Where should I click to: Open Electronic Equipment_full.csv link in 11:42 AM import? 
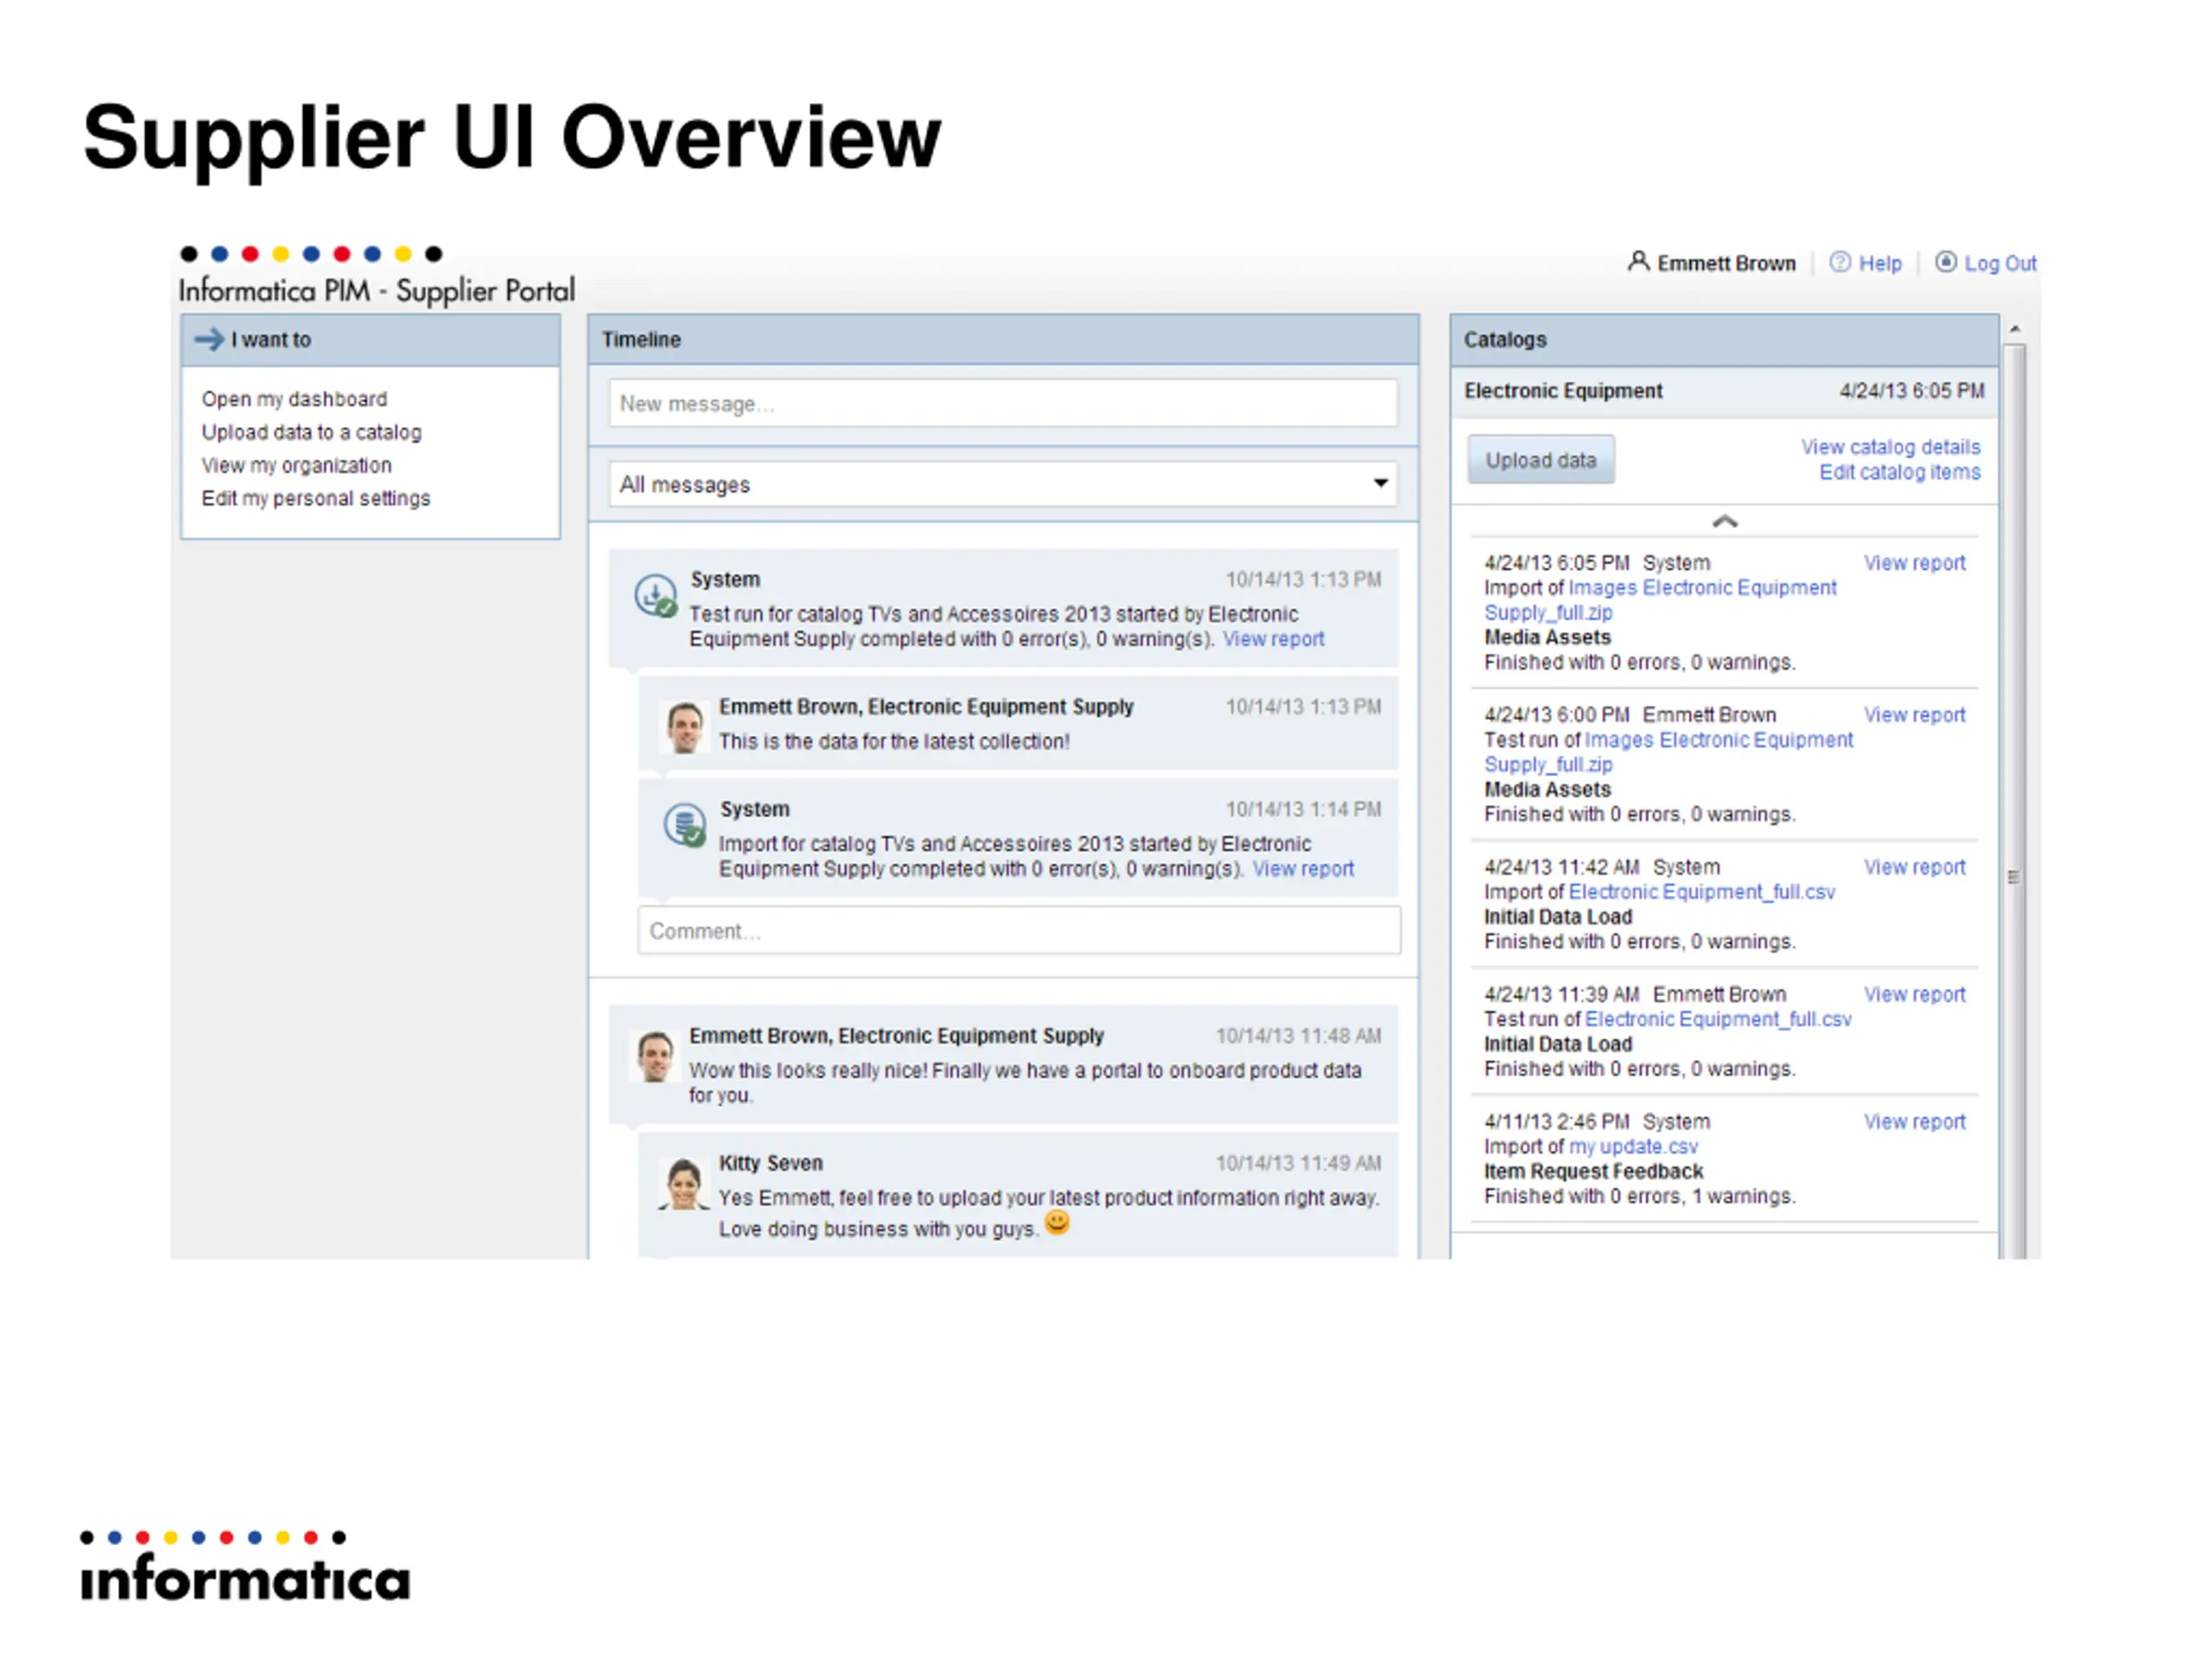tap(1701, 892)
